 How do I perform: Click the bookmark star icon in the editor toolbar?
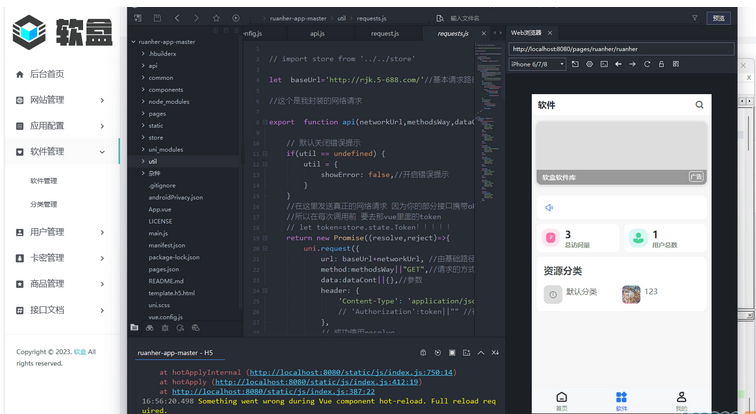click(216, 18)
